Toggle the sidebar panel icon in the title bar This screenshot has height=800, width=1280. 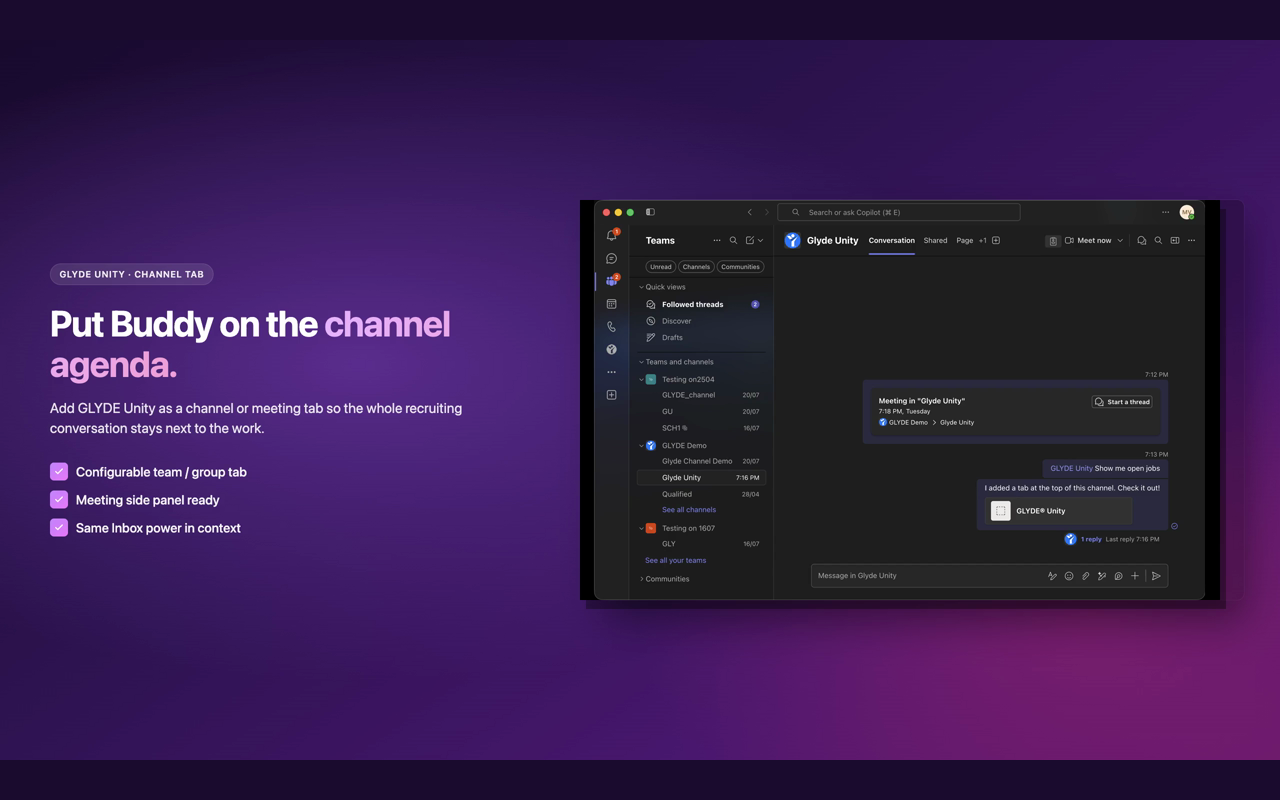pyautogui.click(x=650, y=212)
